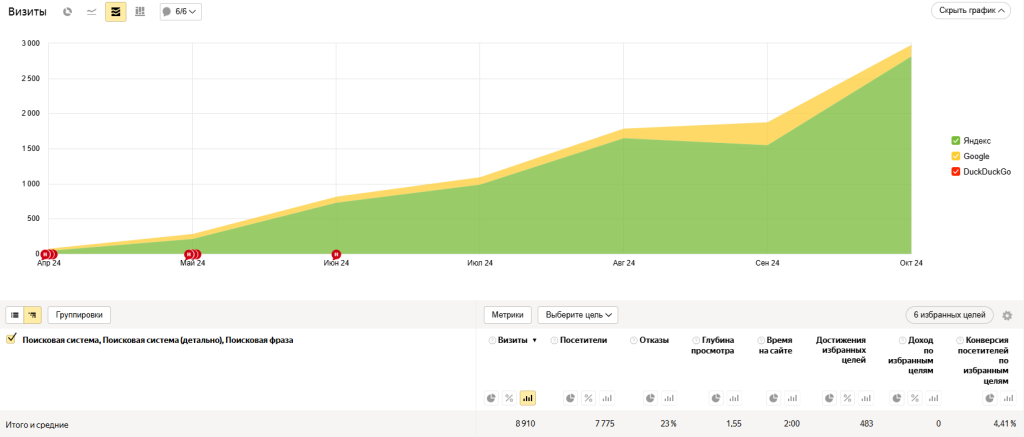Open table settings gear icon
1024x437 pixels.
pos(1007,316)
